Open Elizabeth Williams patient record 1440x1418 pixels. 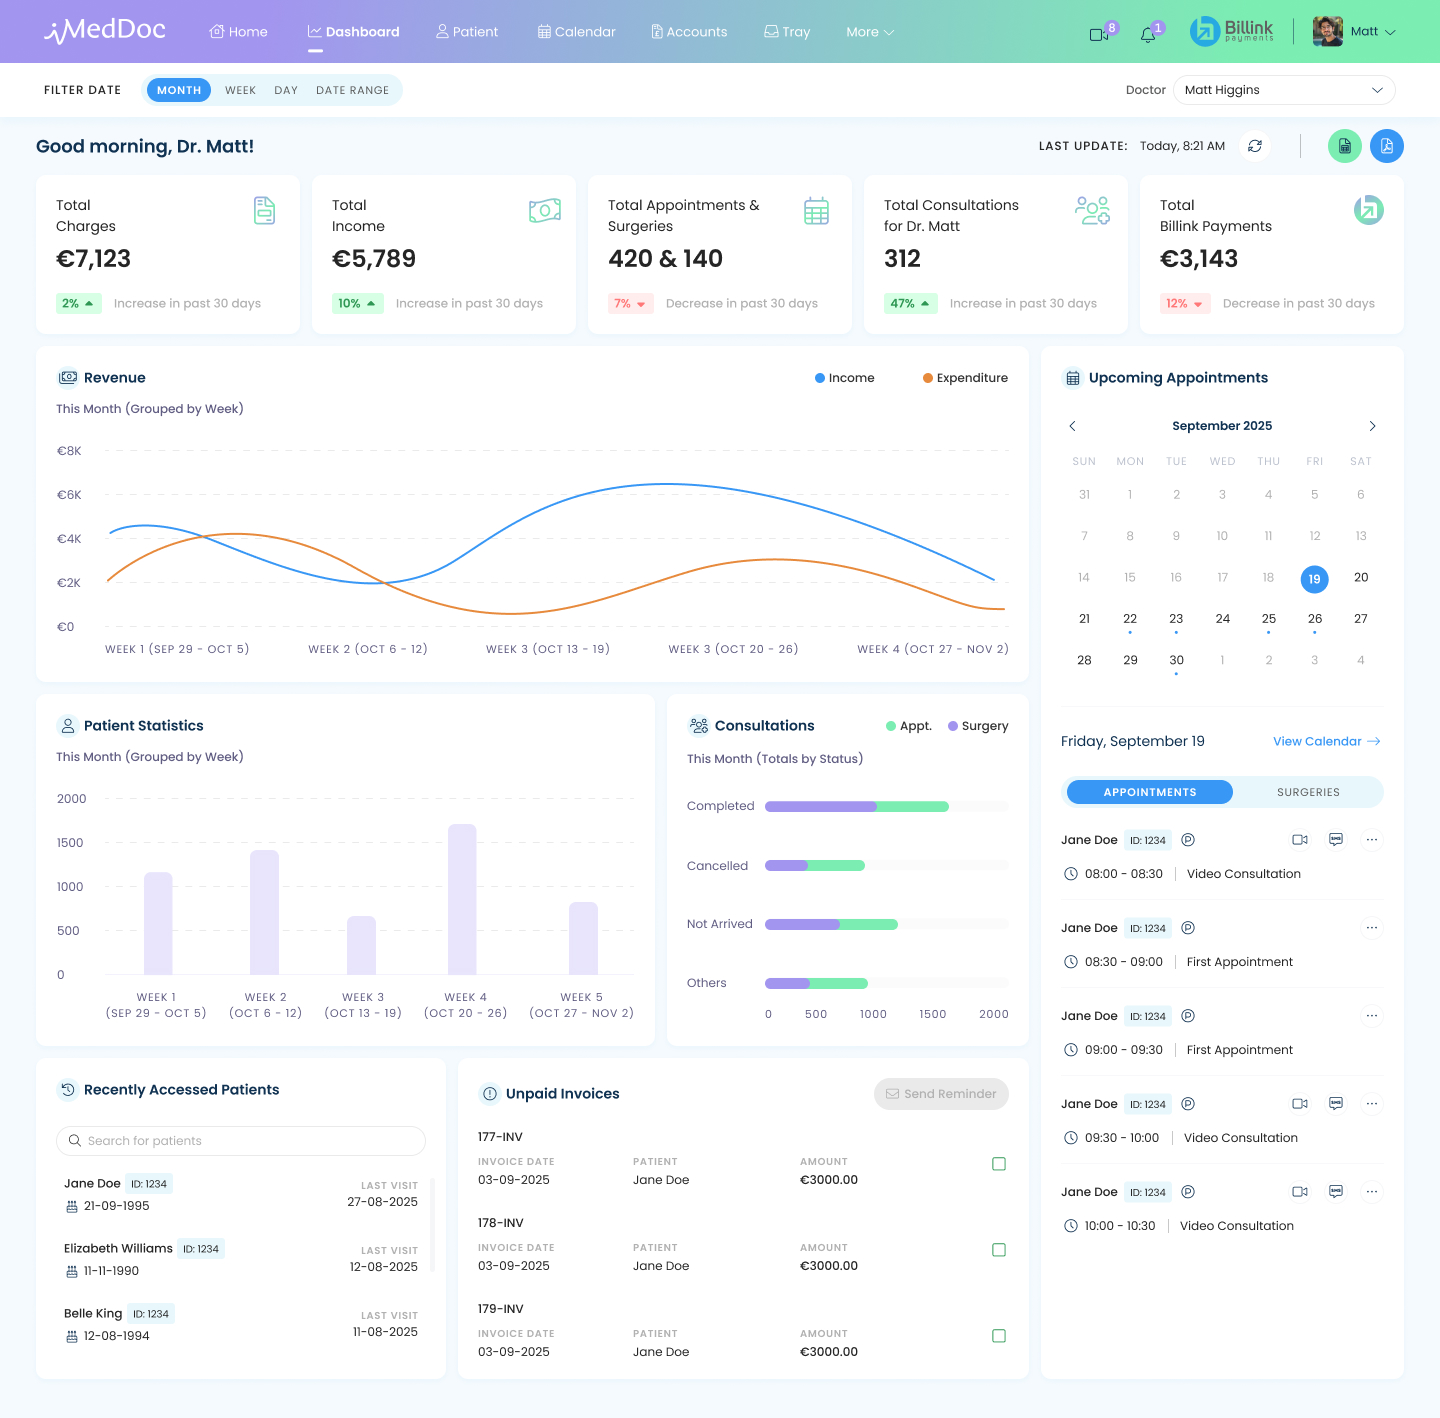coord(241,1259)
